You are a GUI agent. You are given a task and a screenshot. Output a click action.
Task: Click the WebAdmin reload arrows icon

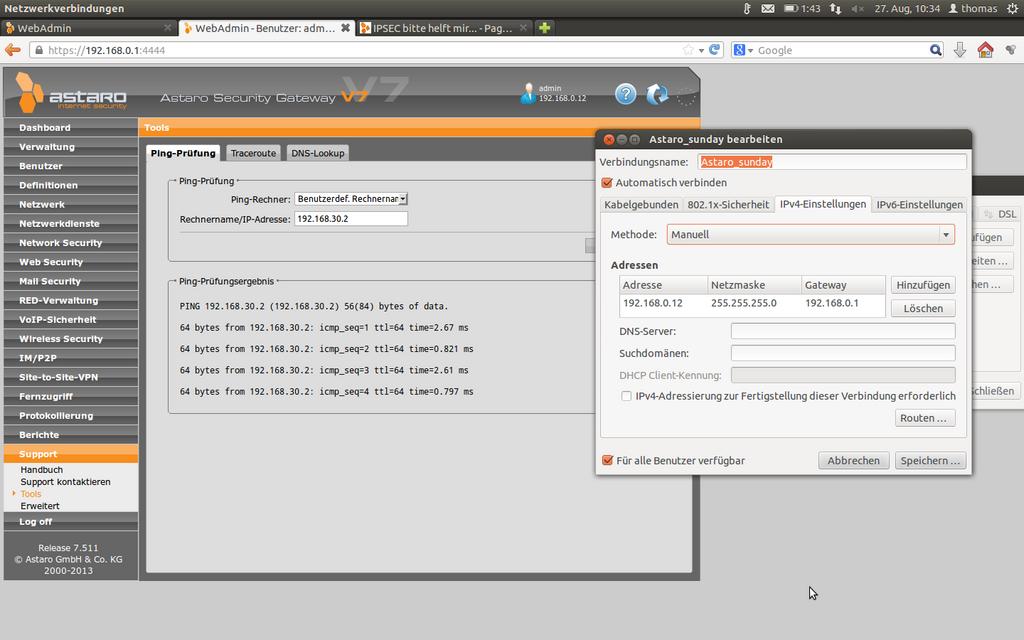(x=657, y=94)
